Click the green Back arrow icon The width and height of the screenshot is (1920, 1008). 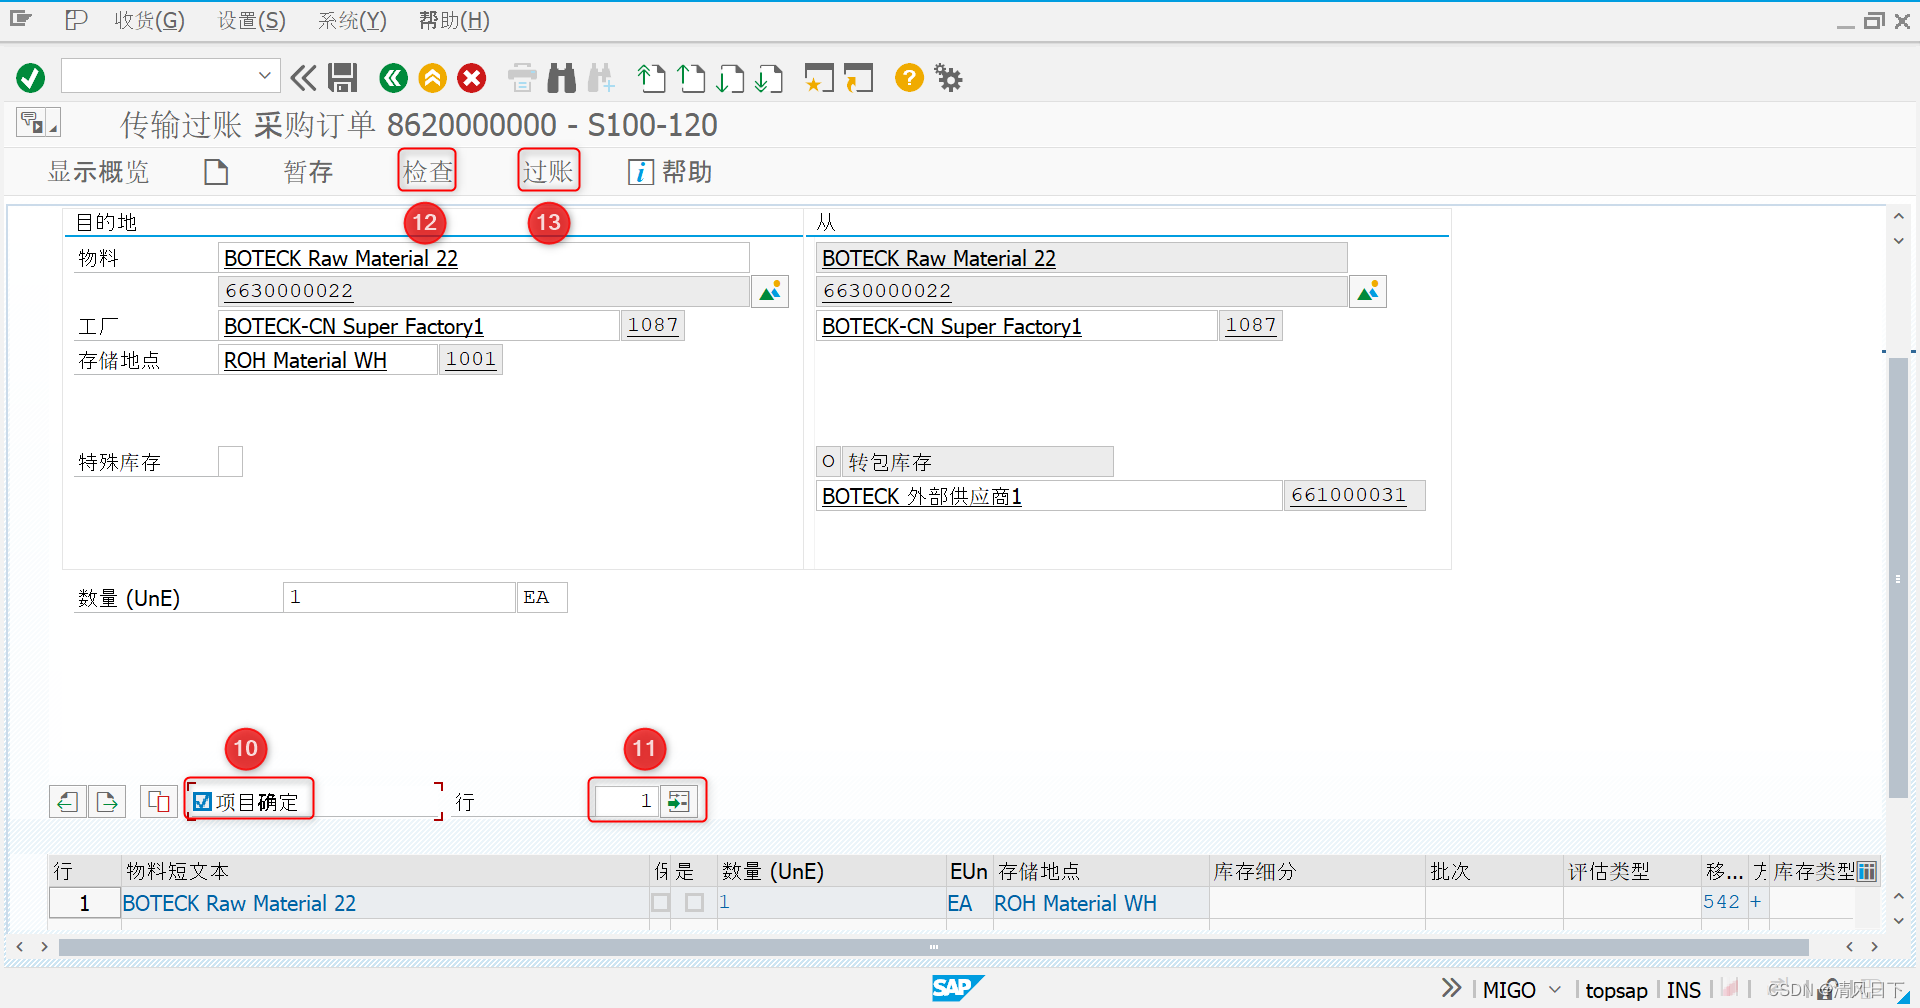click(394, 77)
